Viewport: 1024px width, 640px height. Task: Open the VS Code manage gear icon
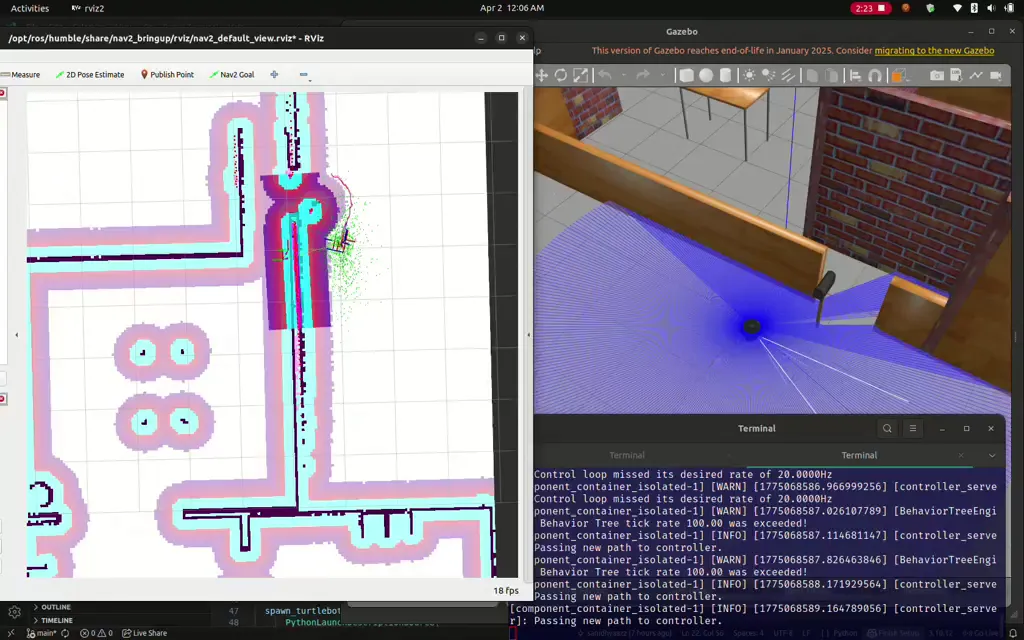tap(14, 613)
